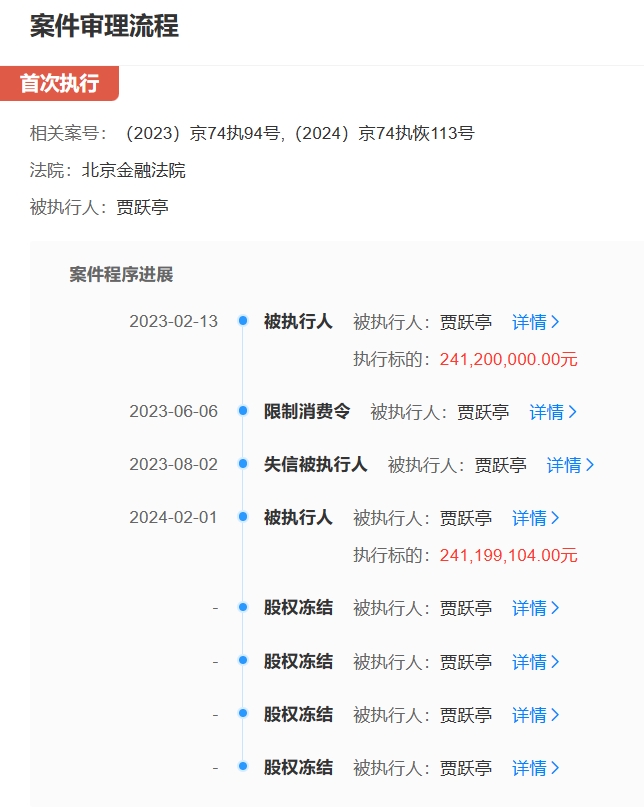Click the bold 被执行人 label dated 2023-02-13

298,321
